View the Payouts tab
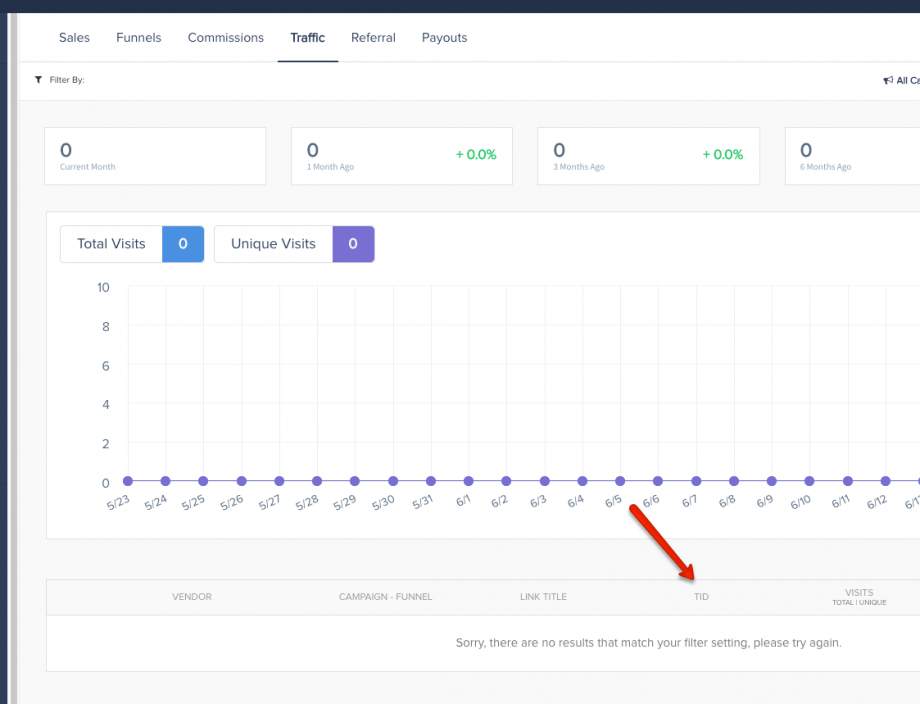Image resolution: width=920 pixels, height=704 pixels. 444,38
